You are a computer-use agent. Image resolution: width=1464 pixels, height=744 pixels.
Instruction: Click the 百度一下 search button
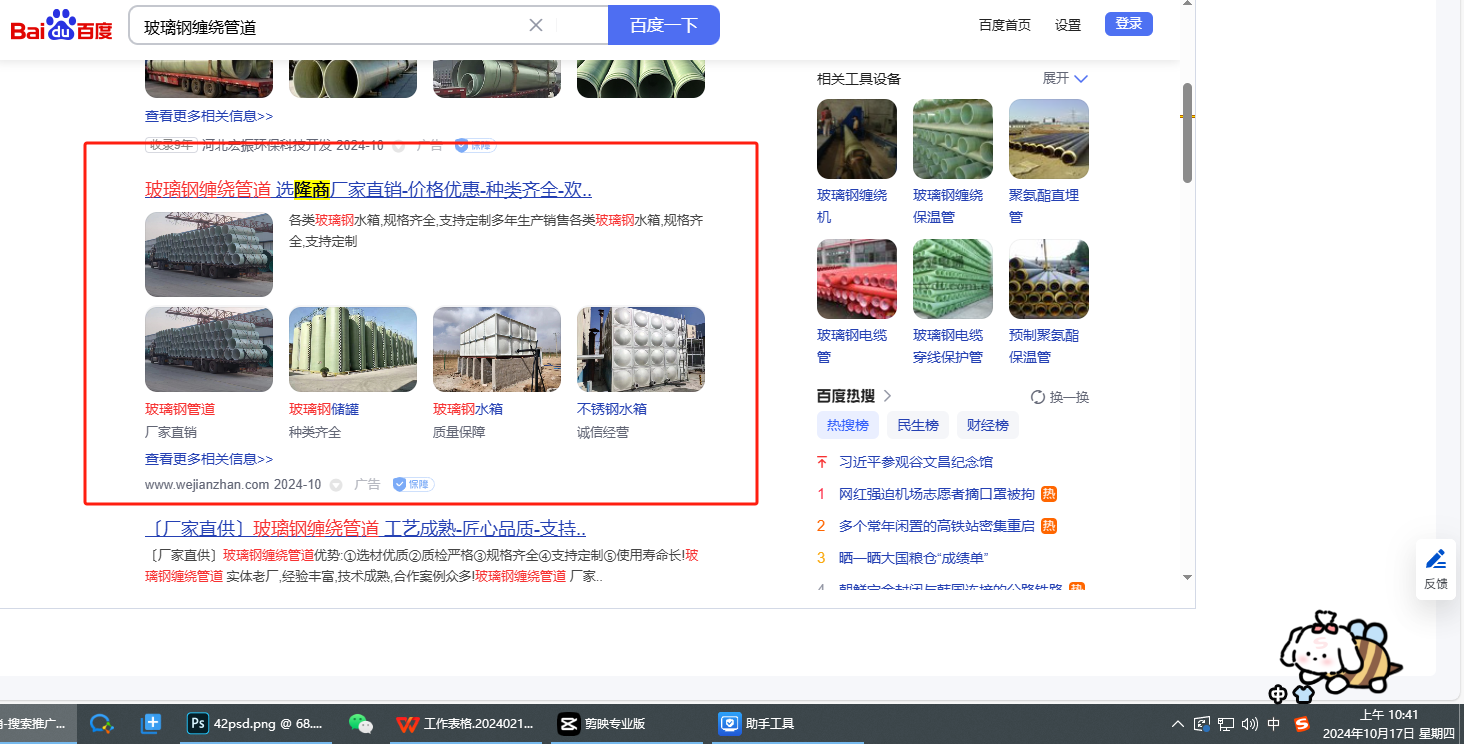(664, 25)
